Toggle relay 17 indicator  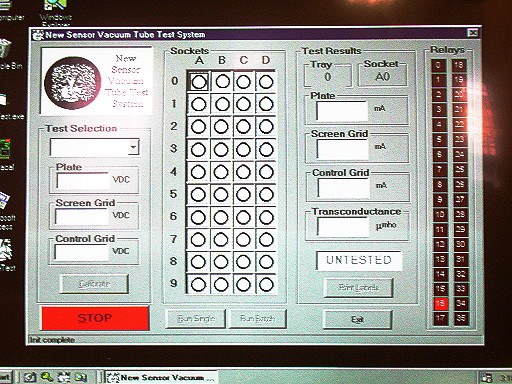pyautogui.click(x=441, y=318)
